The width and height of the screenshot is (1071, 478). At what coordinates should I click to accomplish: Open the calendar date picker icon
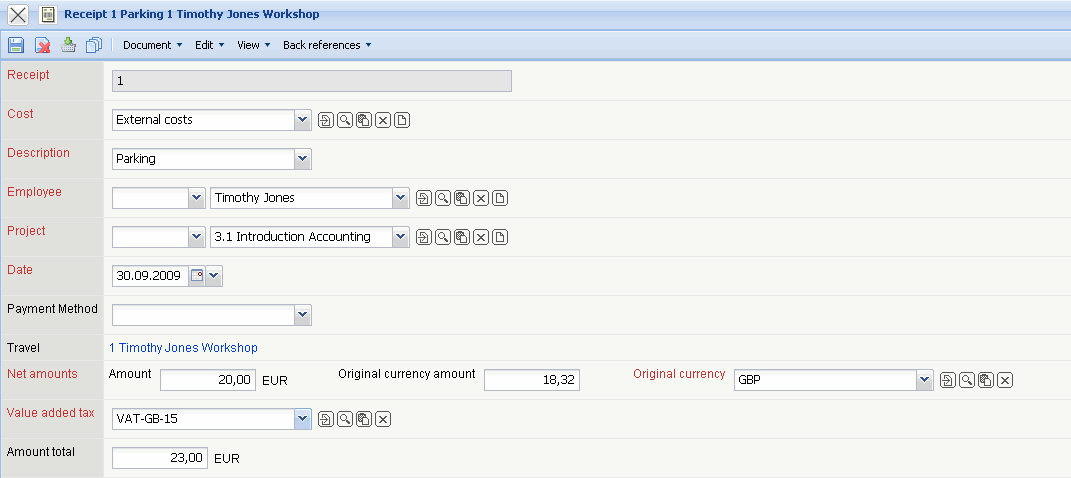click(x=196, y=276)
